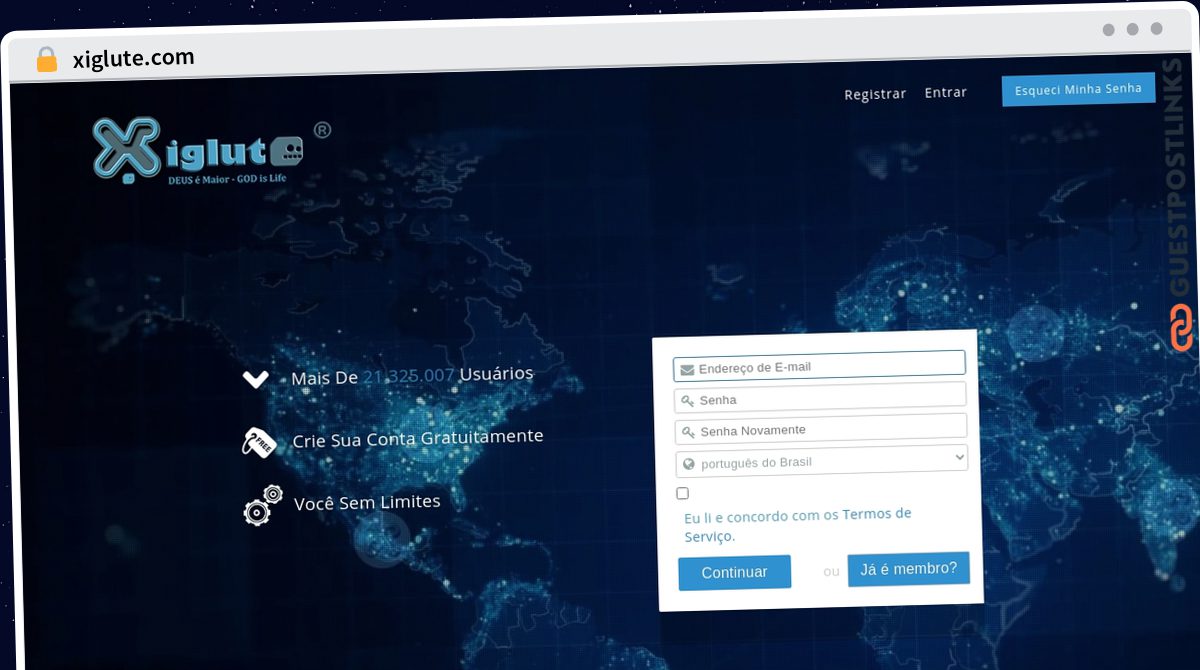Viewport: 1200px width, 670px height.
Task: Open the português do Brasil language dropdown
Action: point(821,460)
